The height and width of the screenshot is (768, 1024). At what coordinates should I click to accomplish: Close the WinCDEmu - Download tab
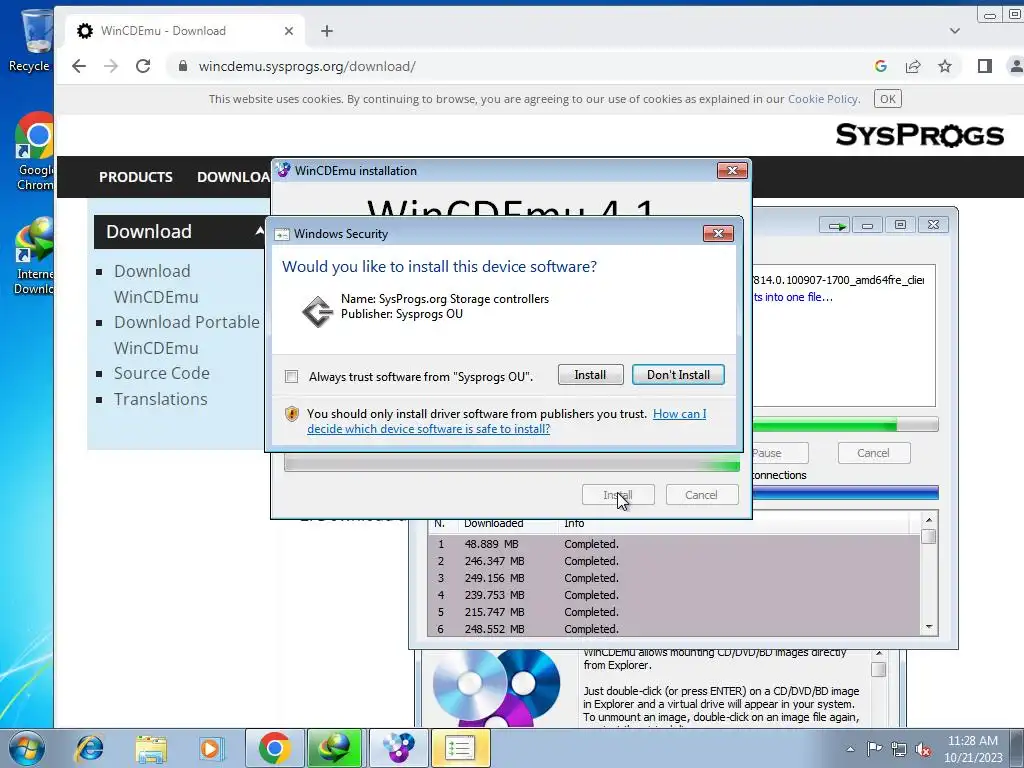coord(289,31)
